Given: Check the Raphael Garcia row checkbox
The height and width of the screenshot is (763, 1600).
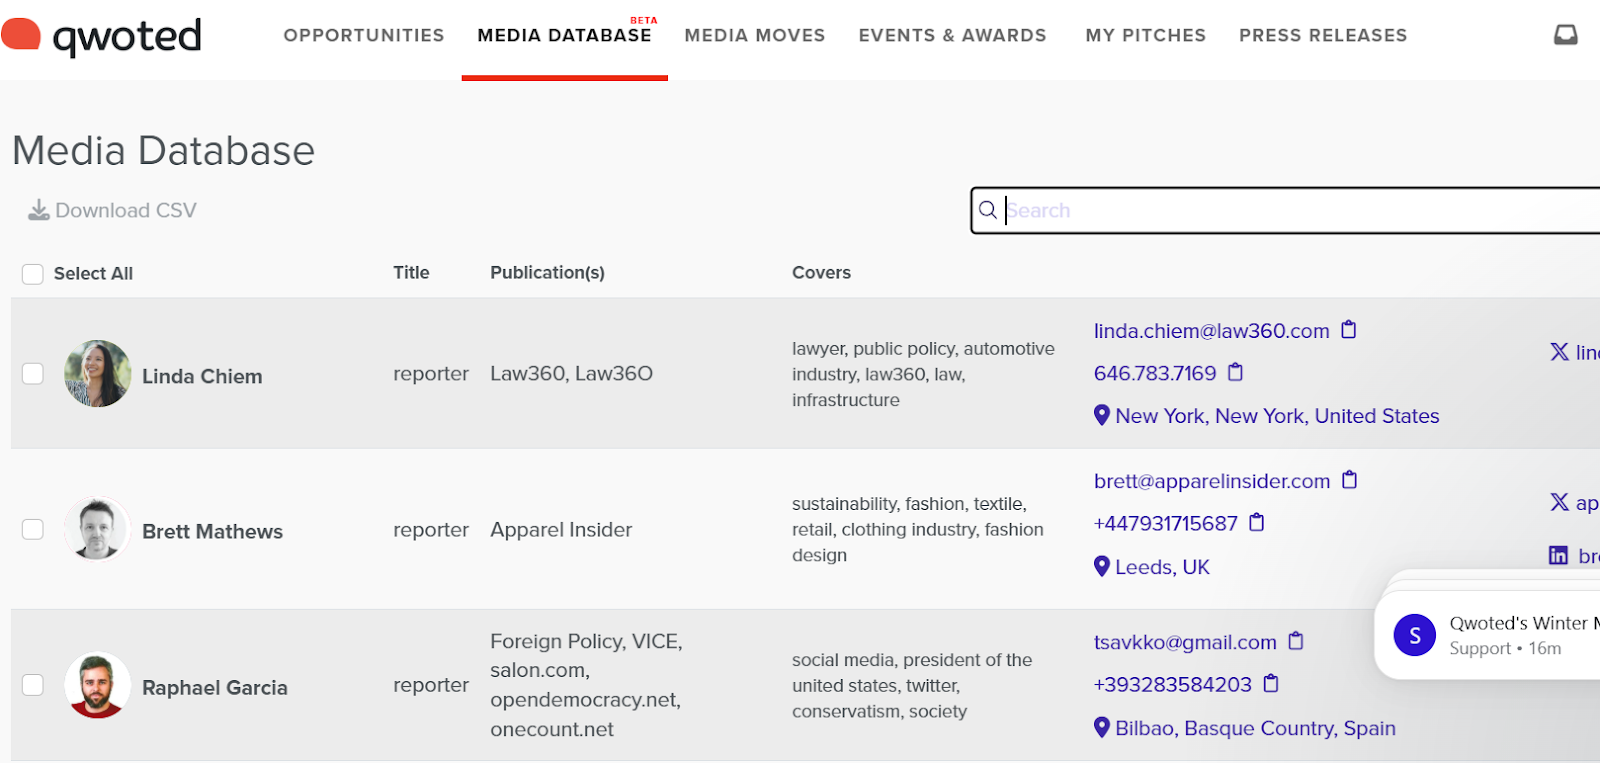Looking at the screenshot, I should [x=33, y=685].
